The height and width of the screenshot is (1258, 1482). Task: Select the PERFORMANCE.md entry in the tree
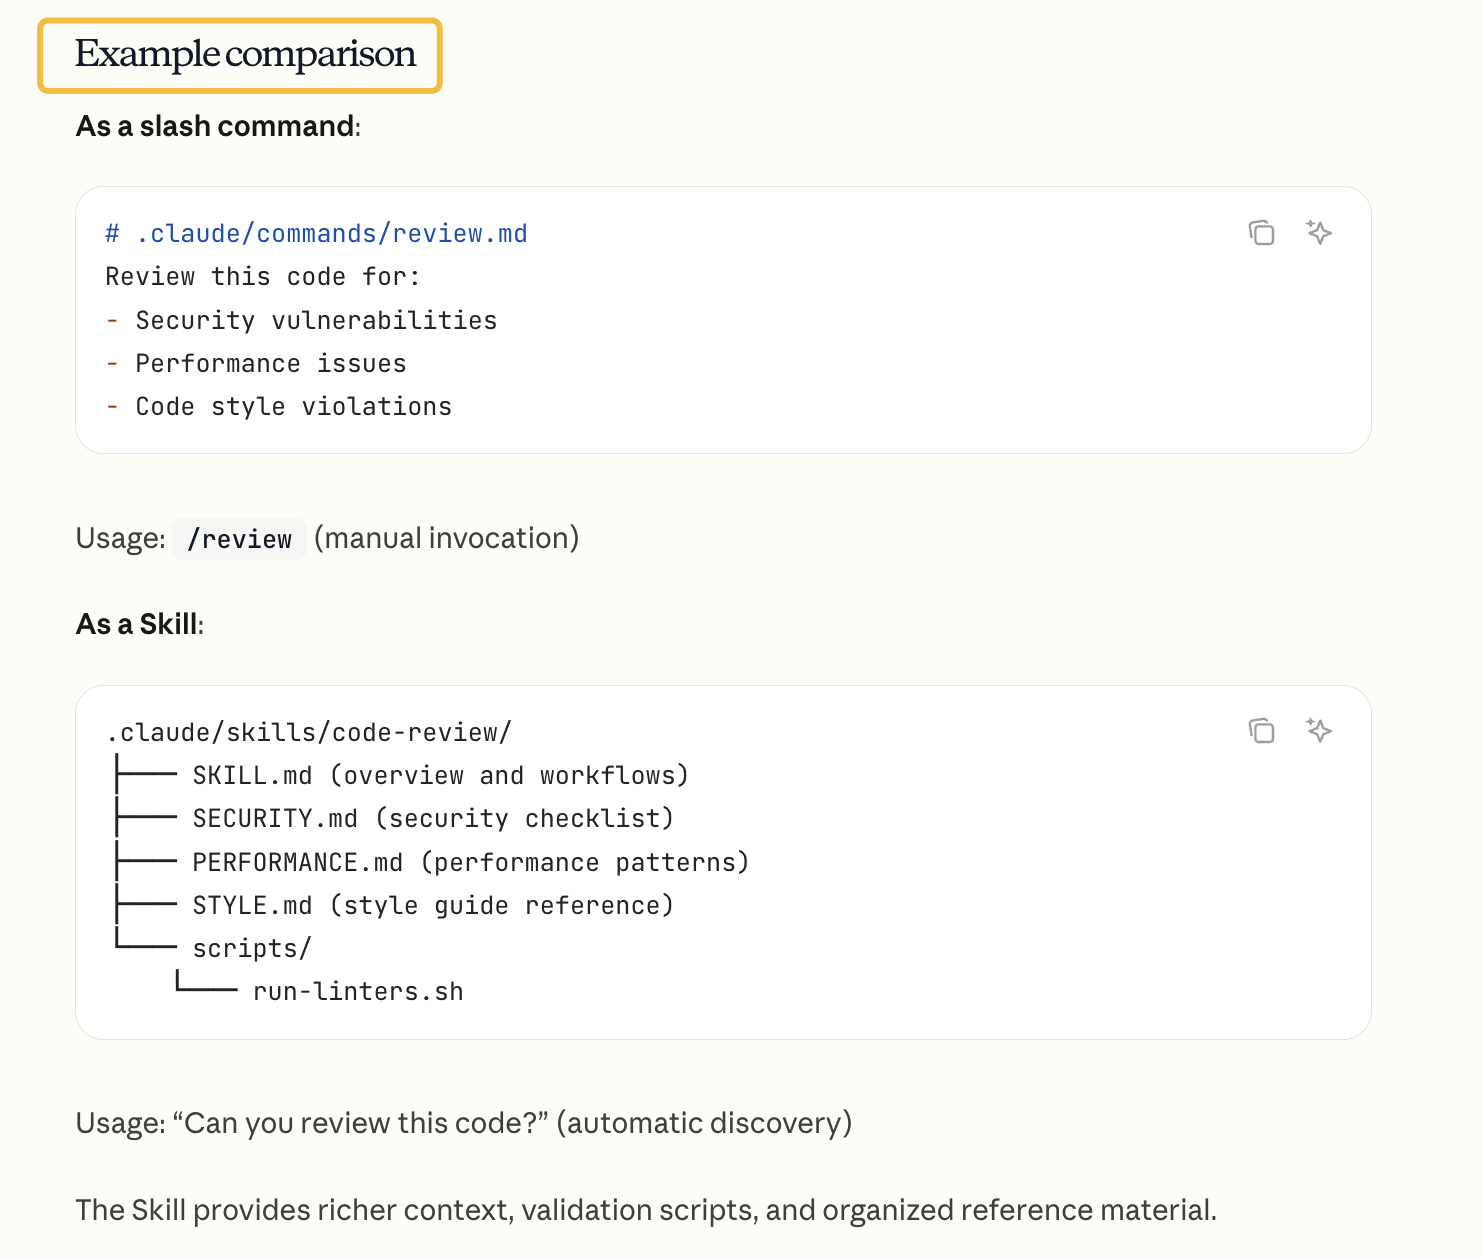(297, 862)
